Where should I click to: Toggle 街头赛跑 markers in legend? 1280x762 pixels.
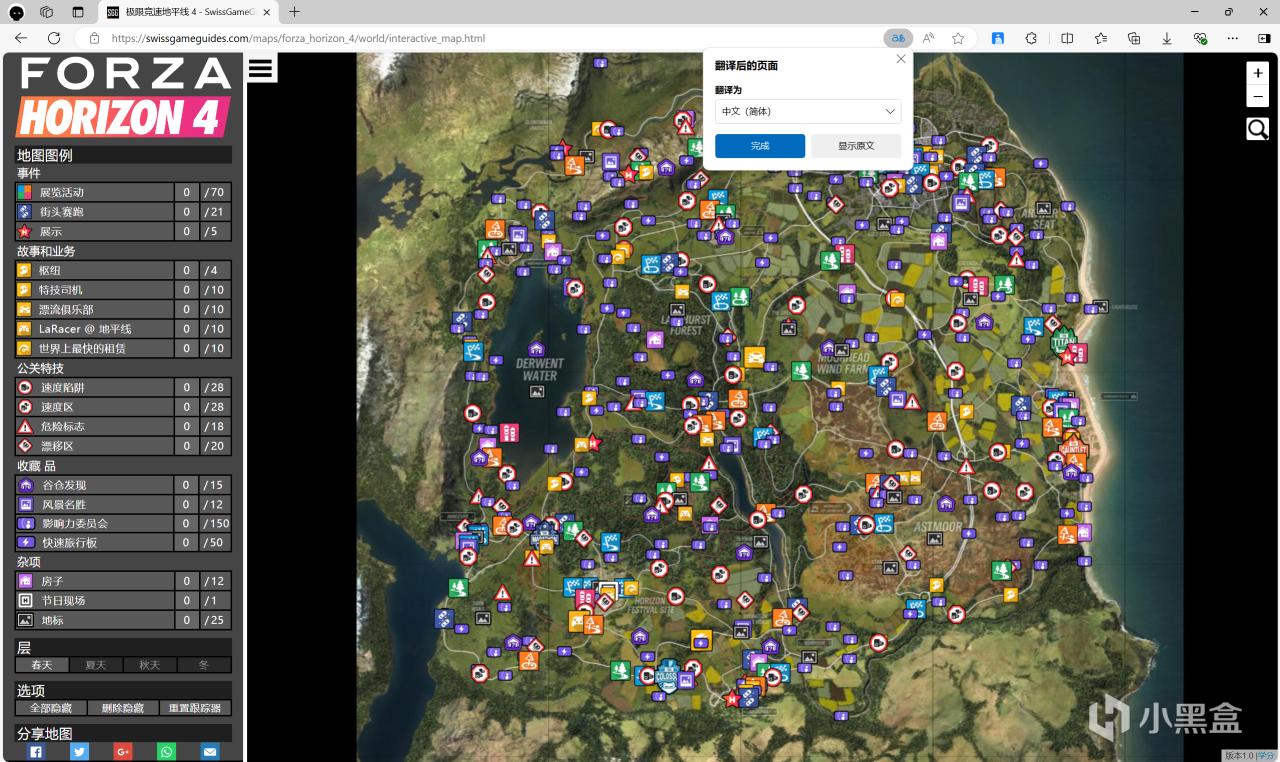(x=123, y=212)
